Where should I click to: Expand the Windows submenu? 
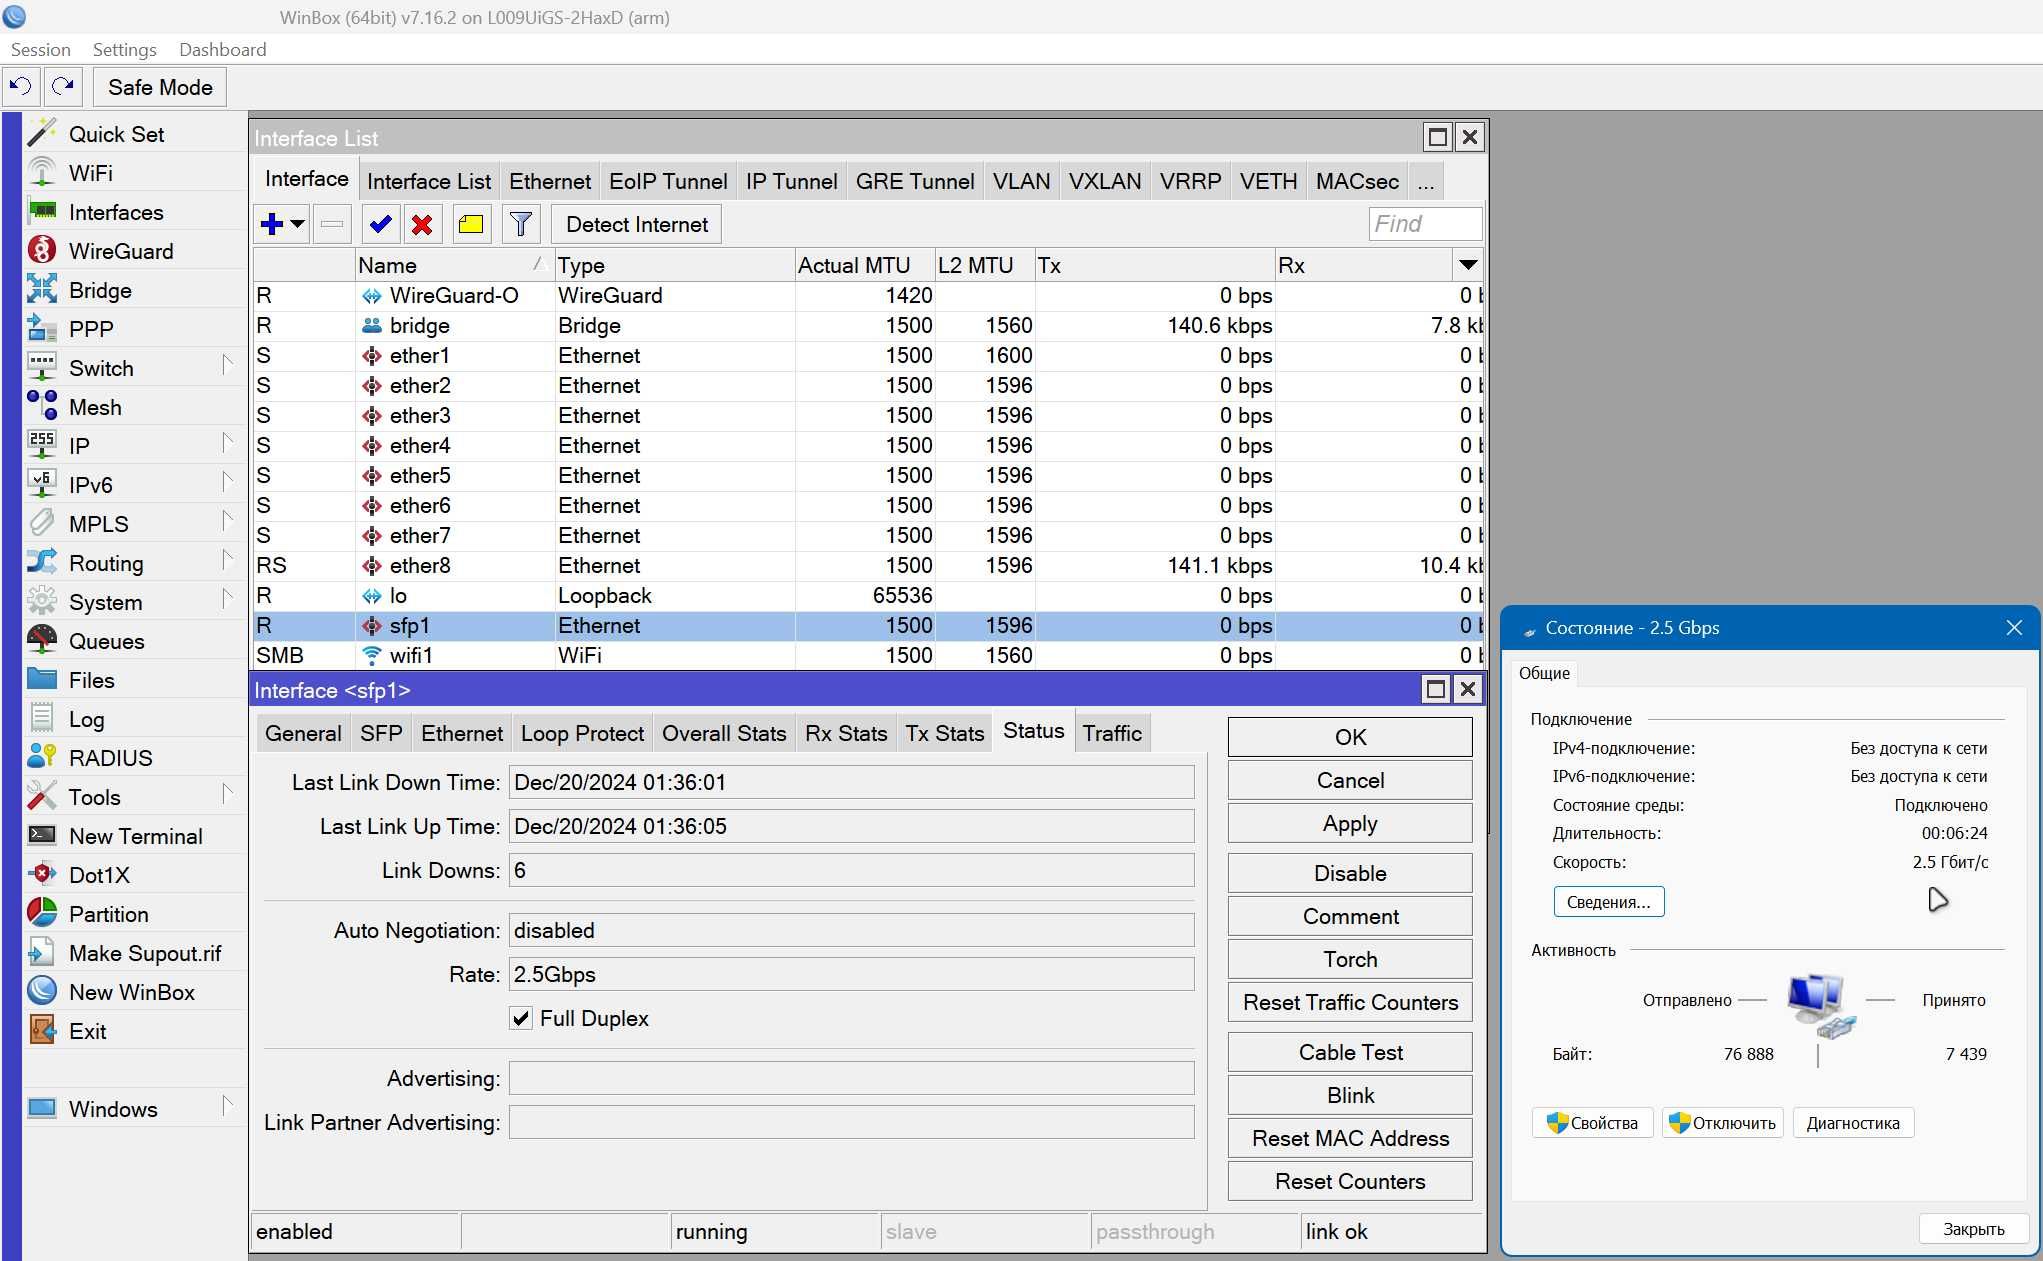coord(228,1106)
